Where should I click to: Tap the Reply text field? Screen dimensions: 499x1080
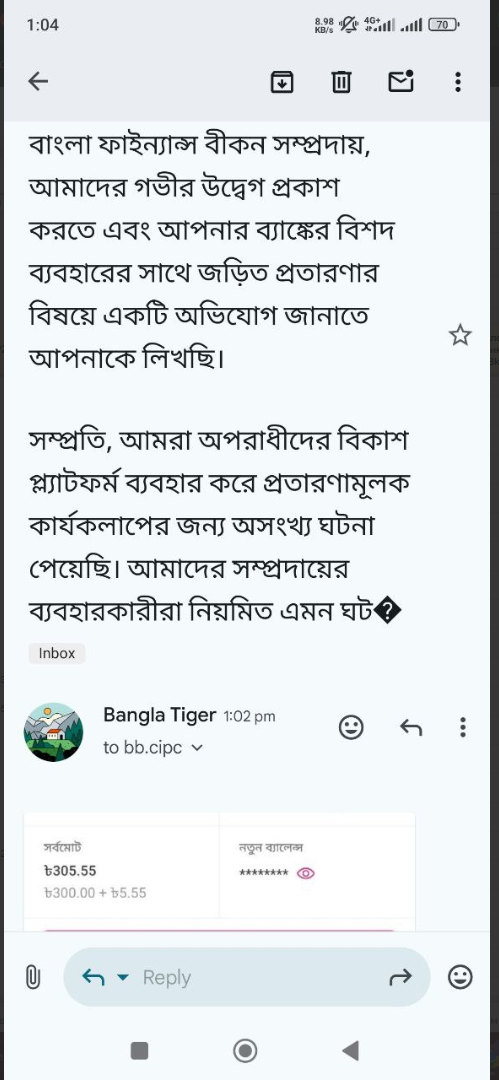(247, 977)
